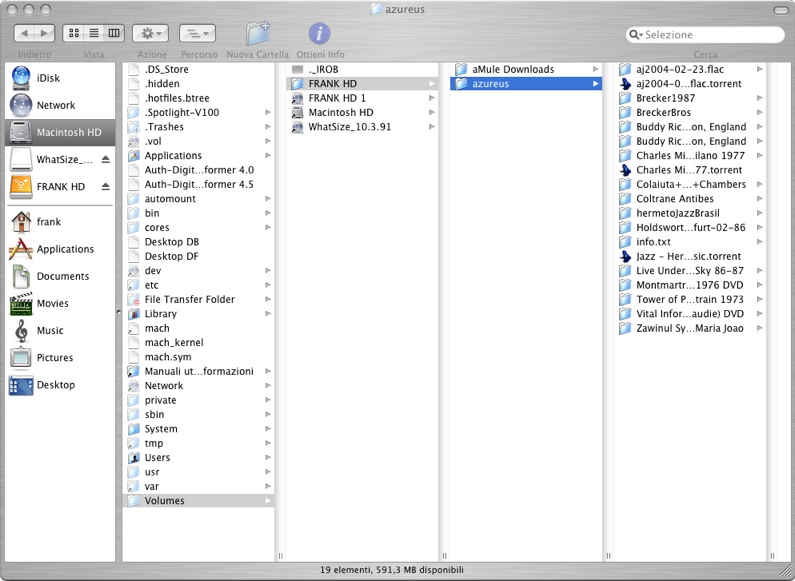Go forward with the right arrow button
Screen dimensions: 795x581
pos(45,33)
